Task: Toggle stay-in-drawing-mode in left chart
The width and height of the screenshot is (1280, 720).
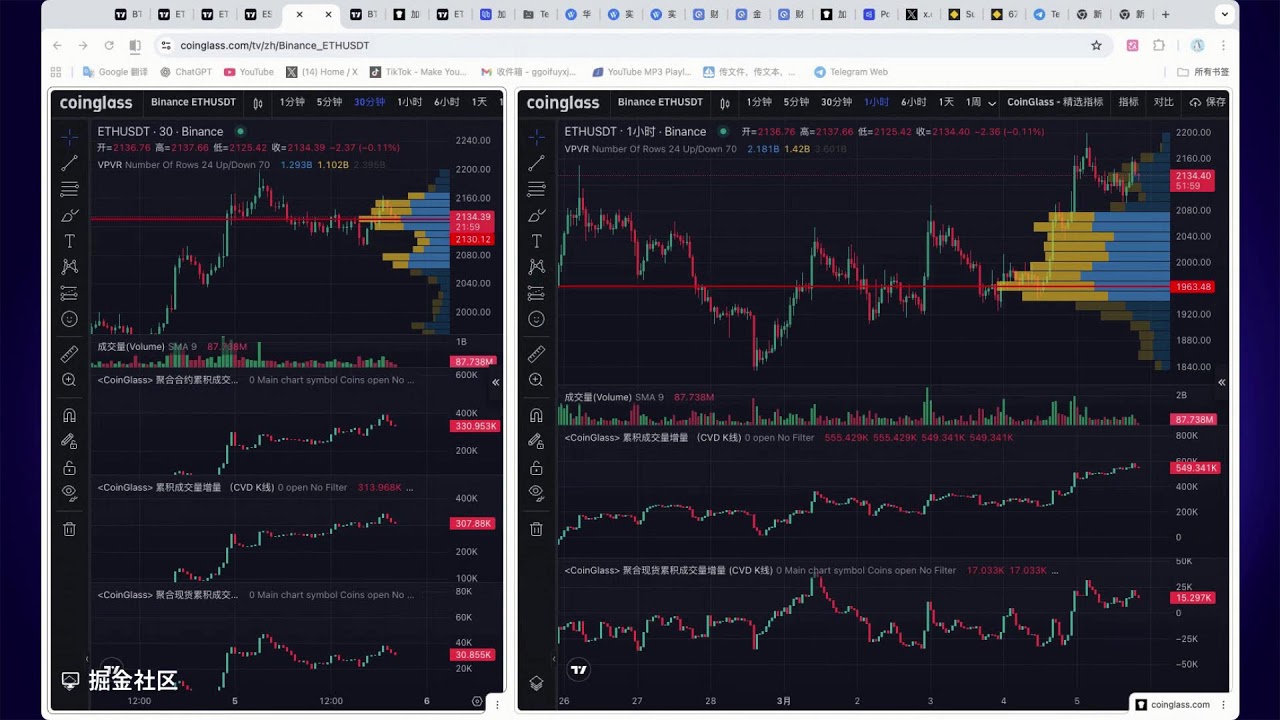Action: (x=69, y=441)
